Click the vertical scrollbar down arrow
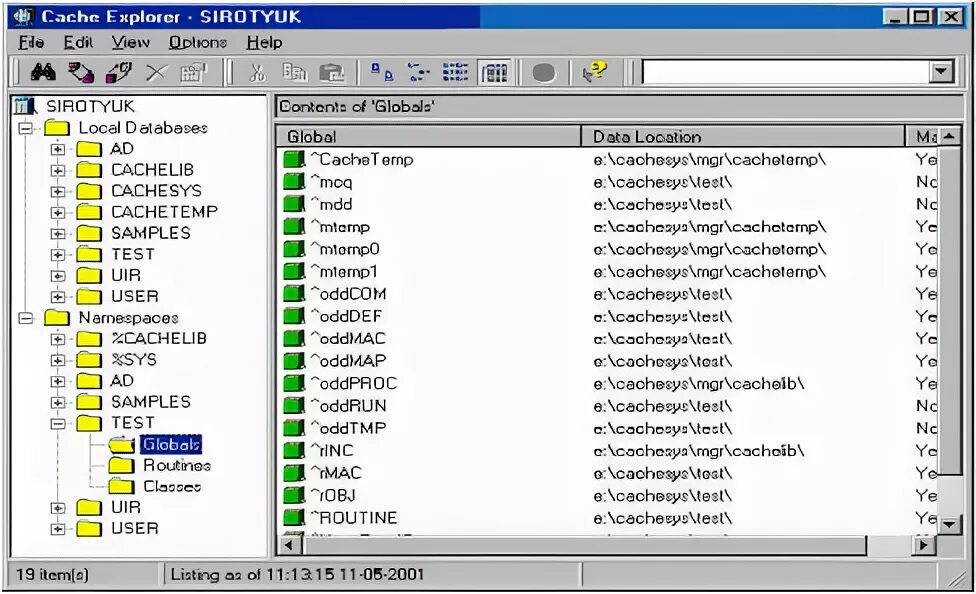This screenshot has height=594, width=976. (x=949, y=524)
